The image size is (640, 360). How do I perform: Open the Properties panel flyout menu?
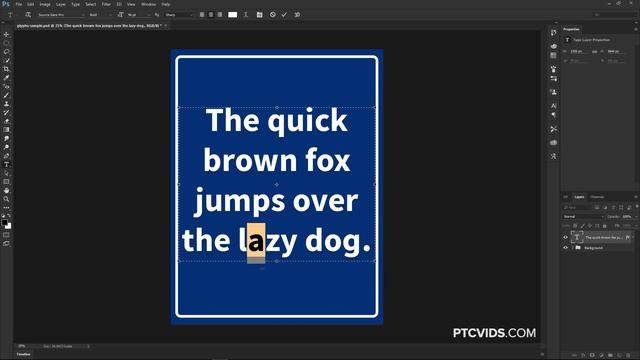pyautogui.click(x=636, y=29)
